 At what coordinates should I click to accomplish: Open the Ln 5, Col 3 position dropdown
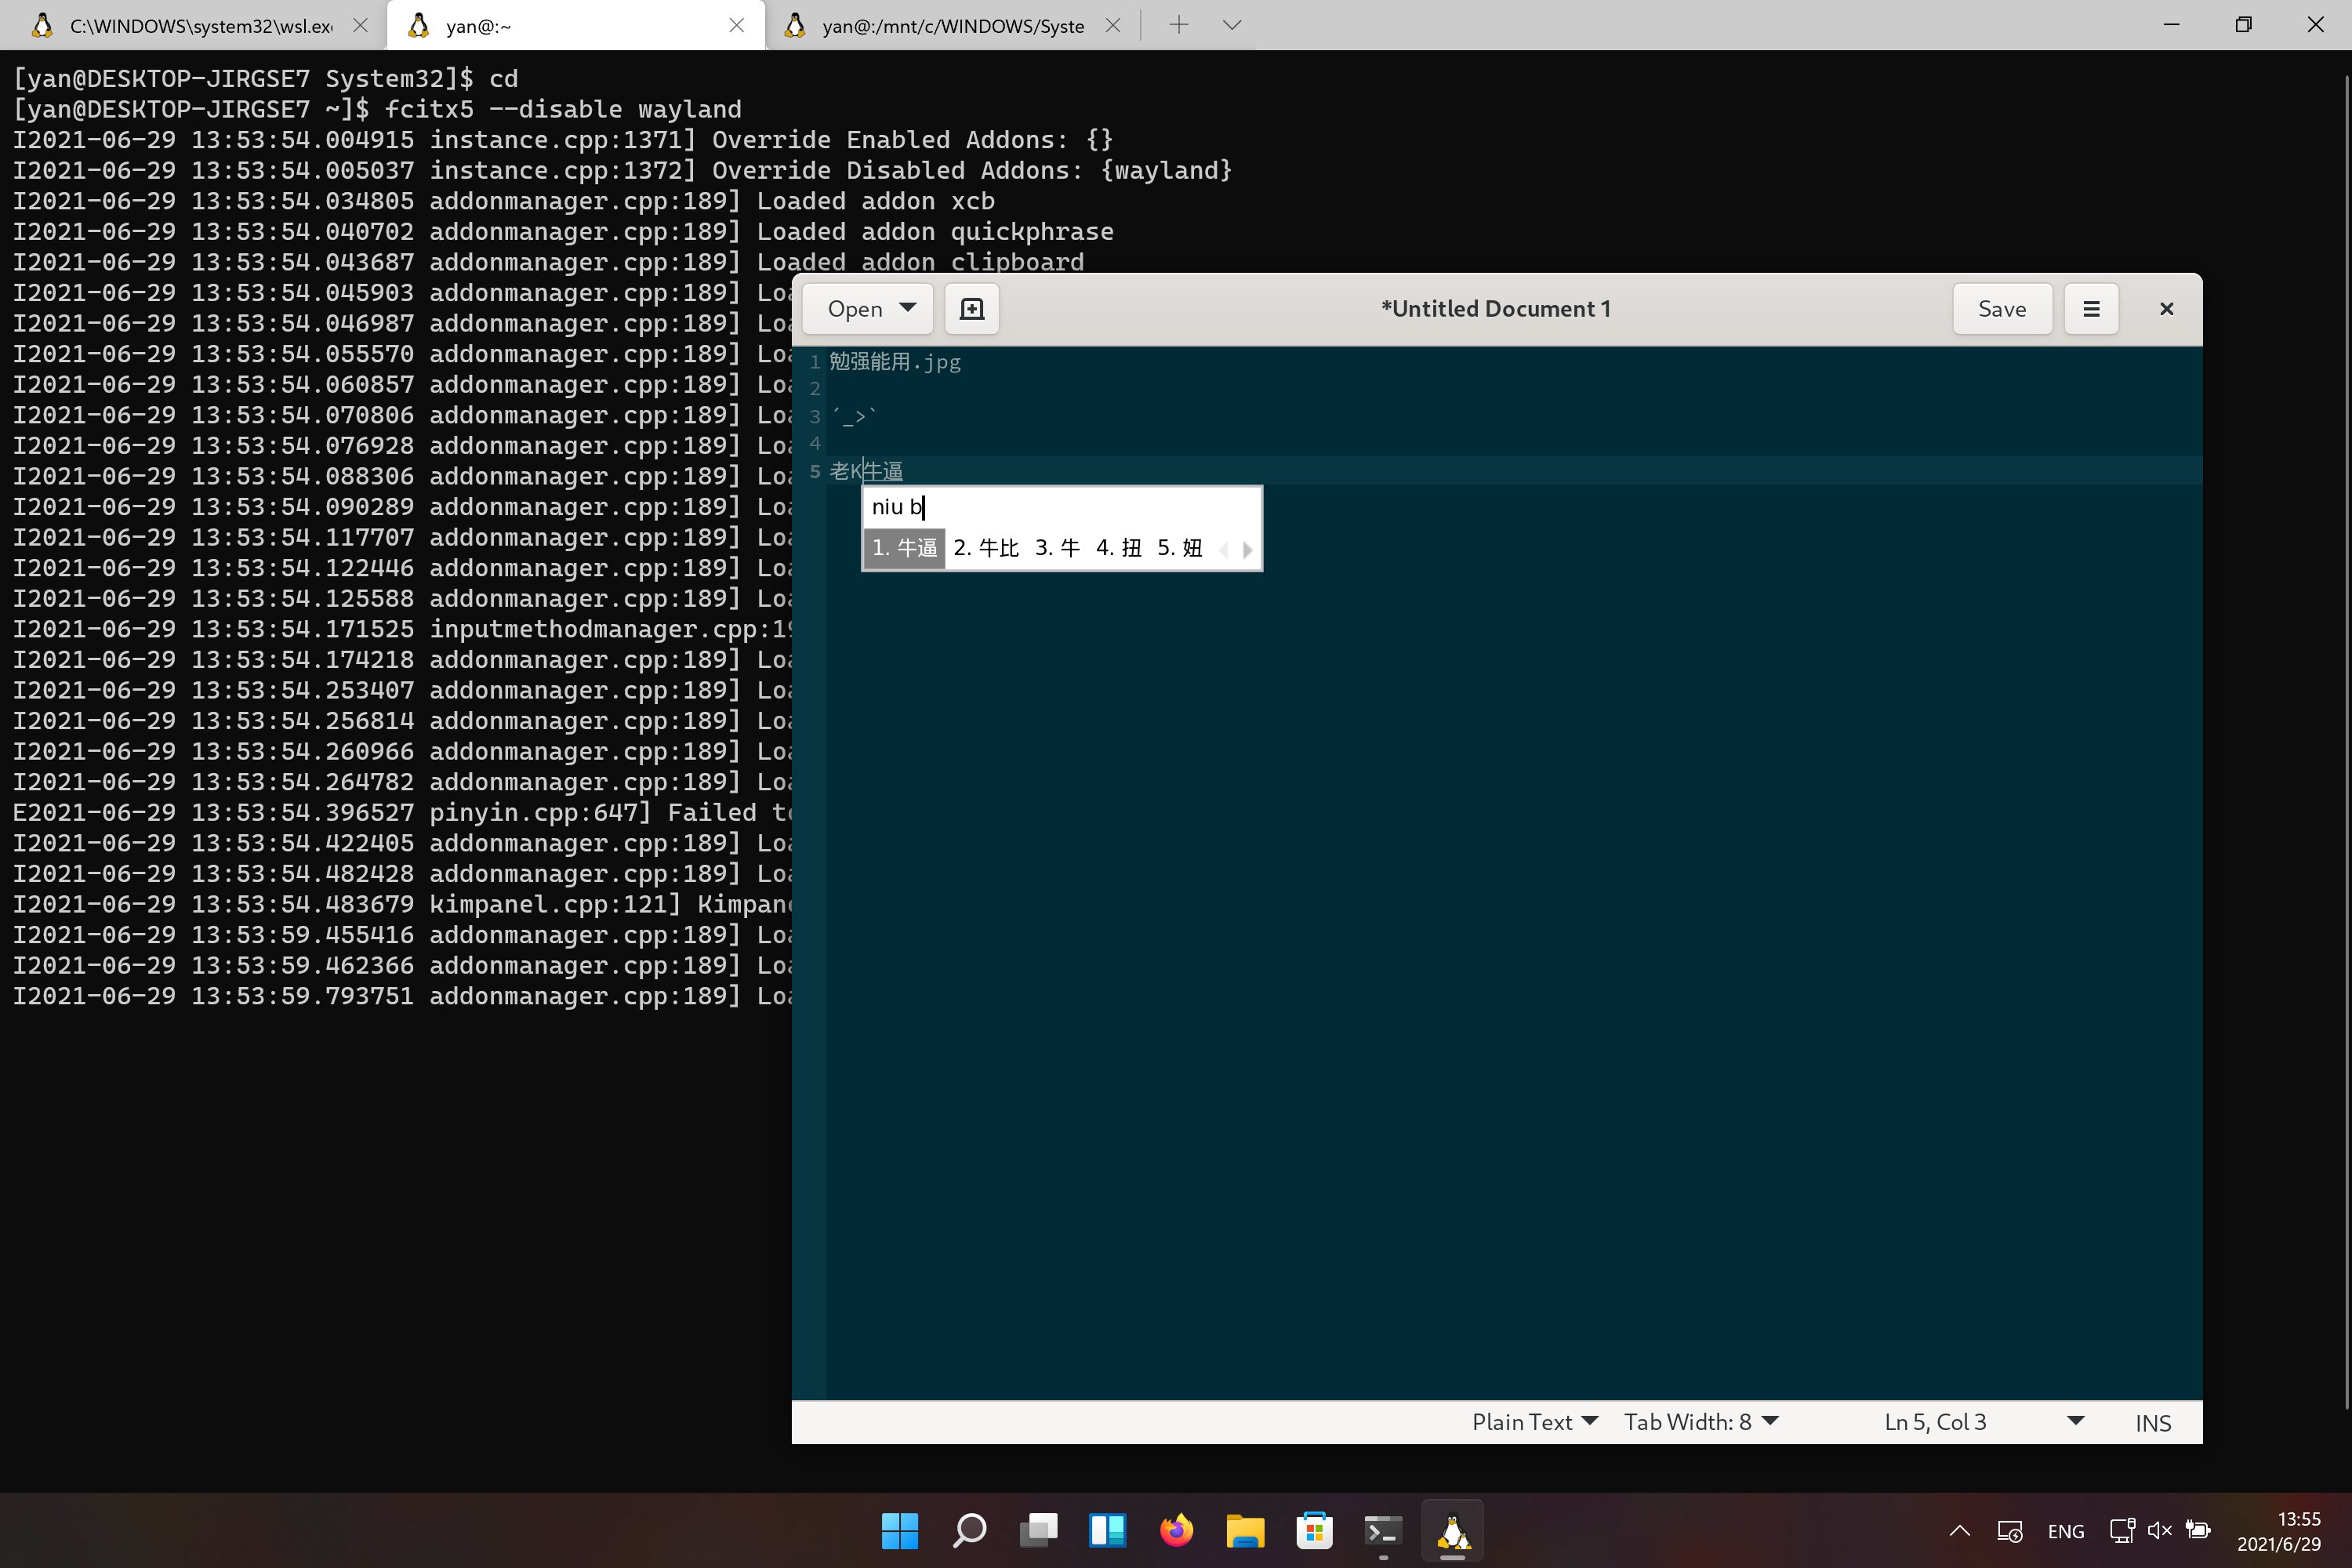point(1984,1422)
